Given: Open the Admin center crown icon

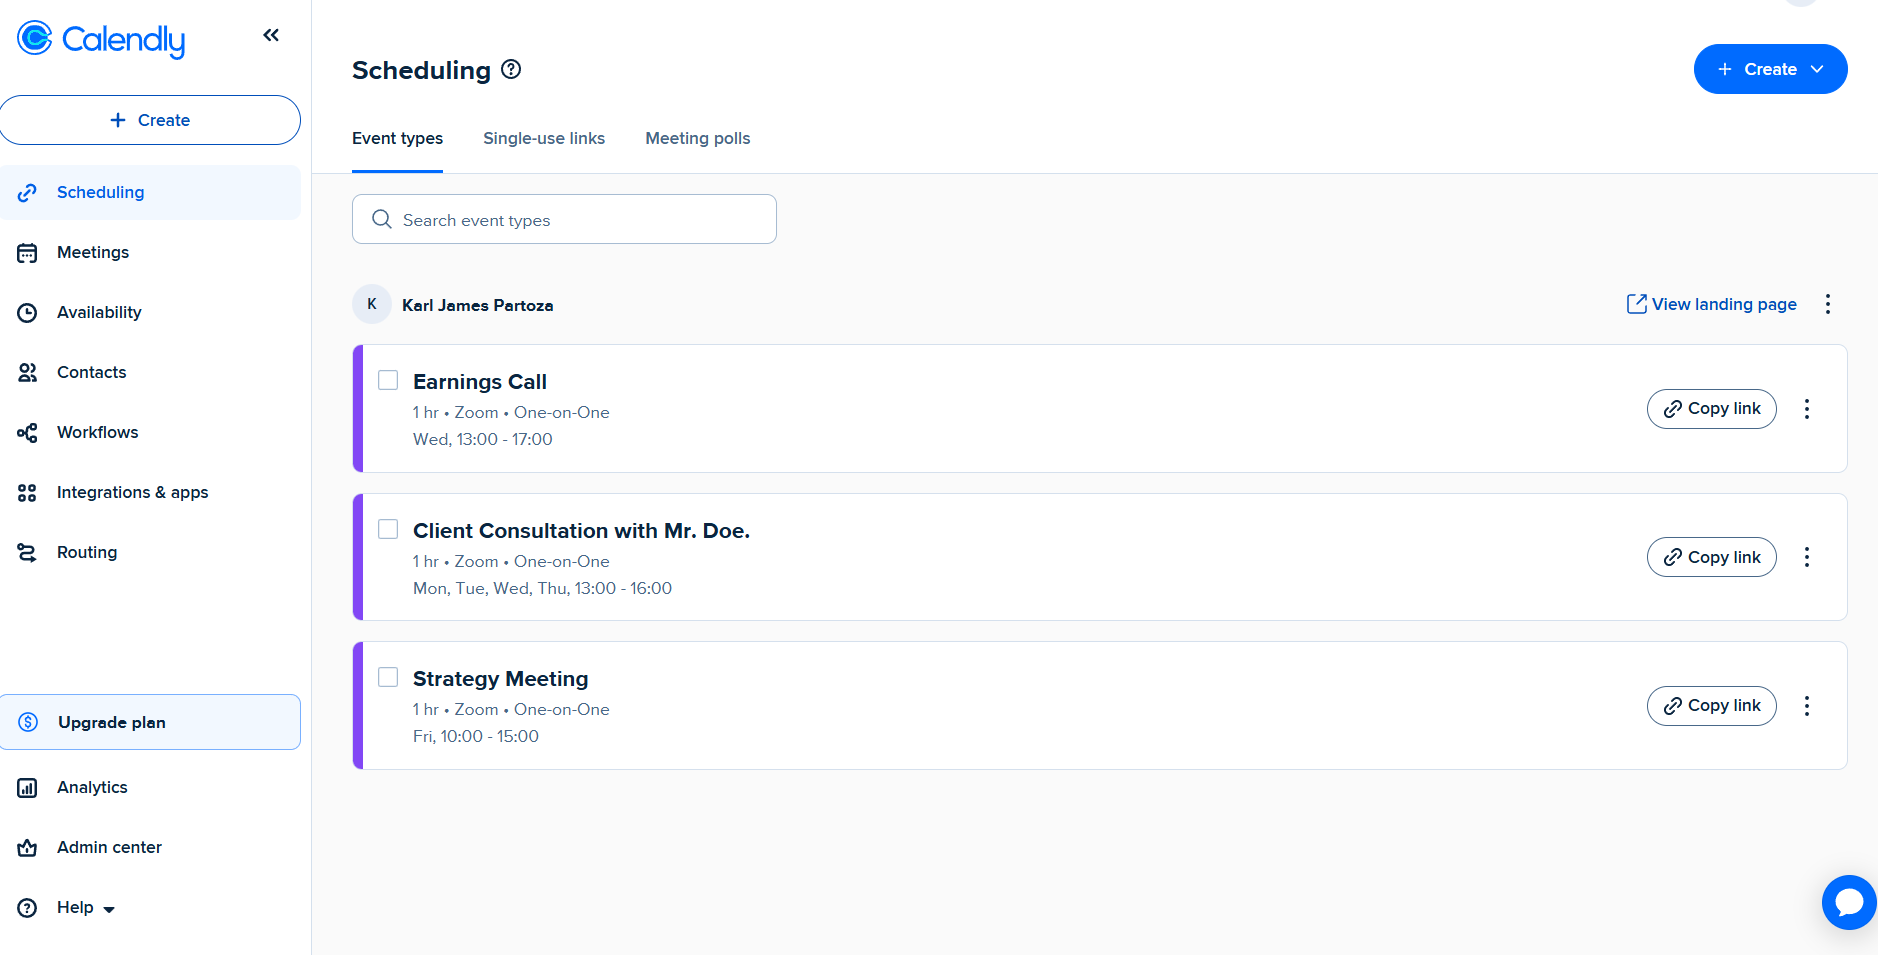Looking at the screenshot, I should point(28,848).
